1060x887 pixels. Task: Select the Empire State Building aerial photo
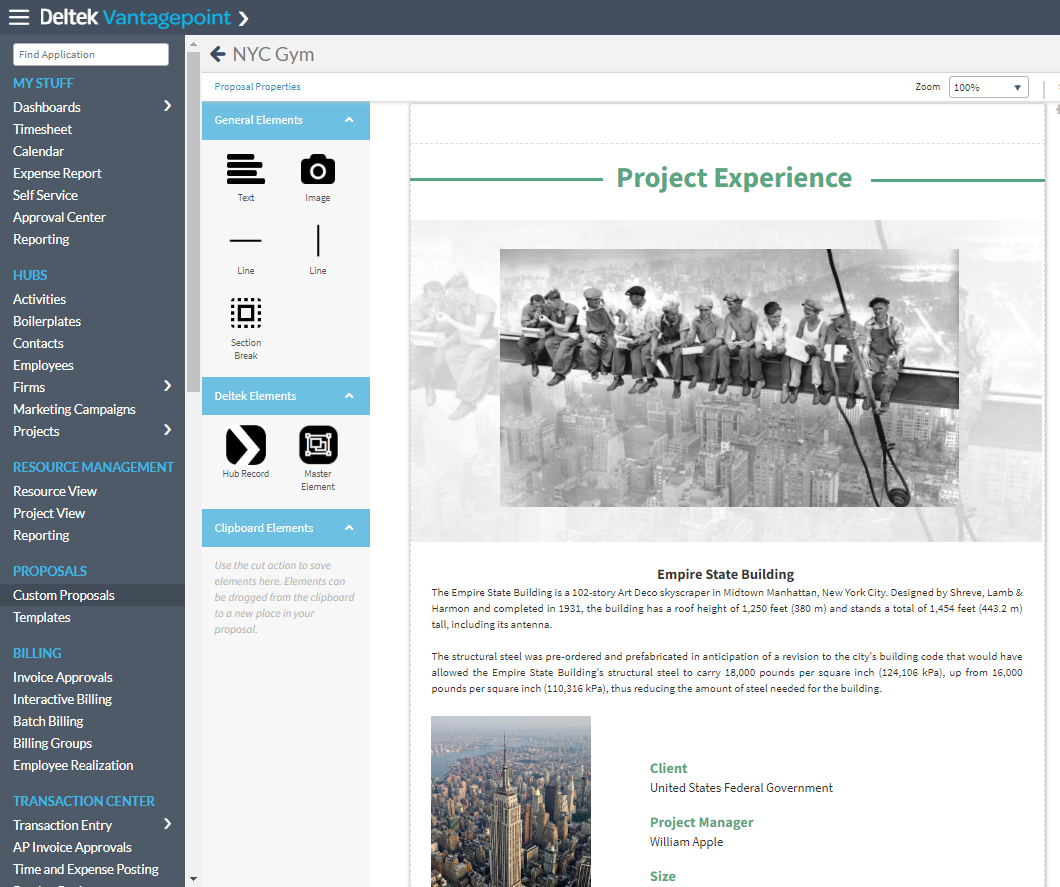click(x=511, y=801)
